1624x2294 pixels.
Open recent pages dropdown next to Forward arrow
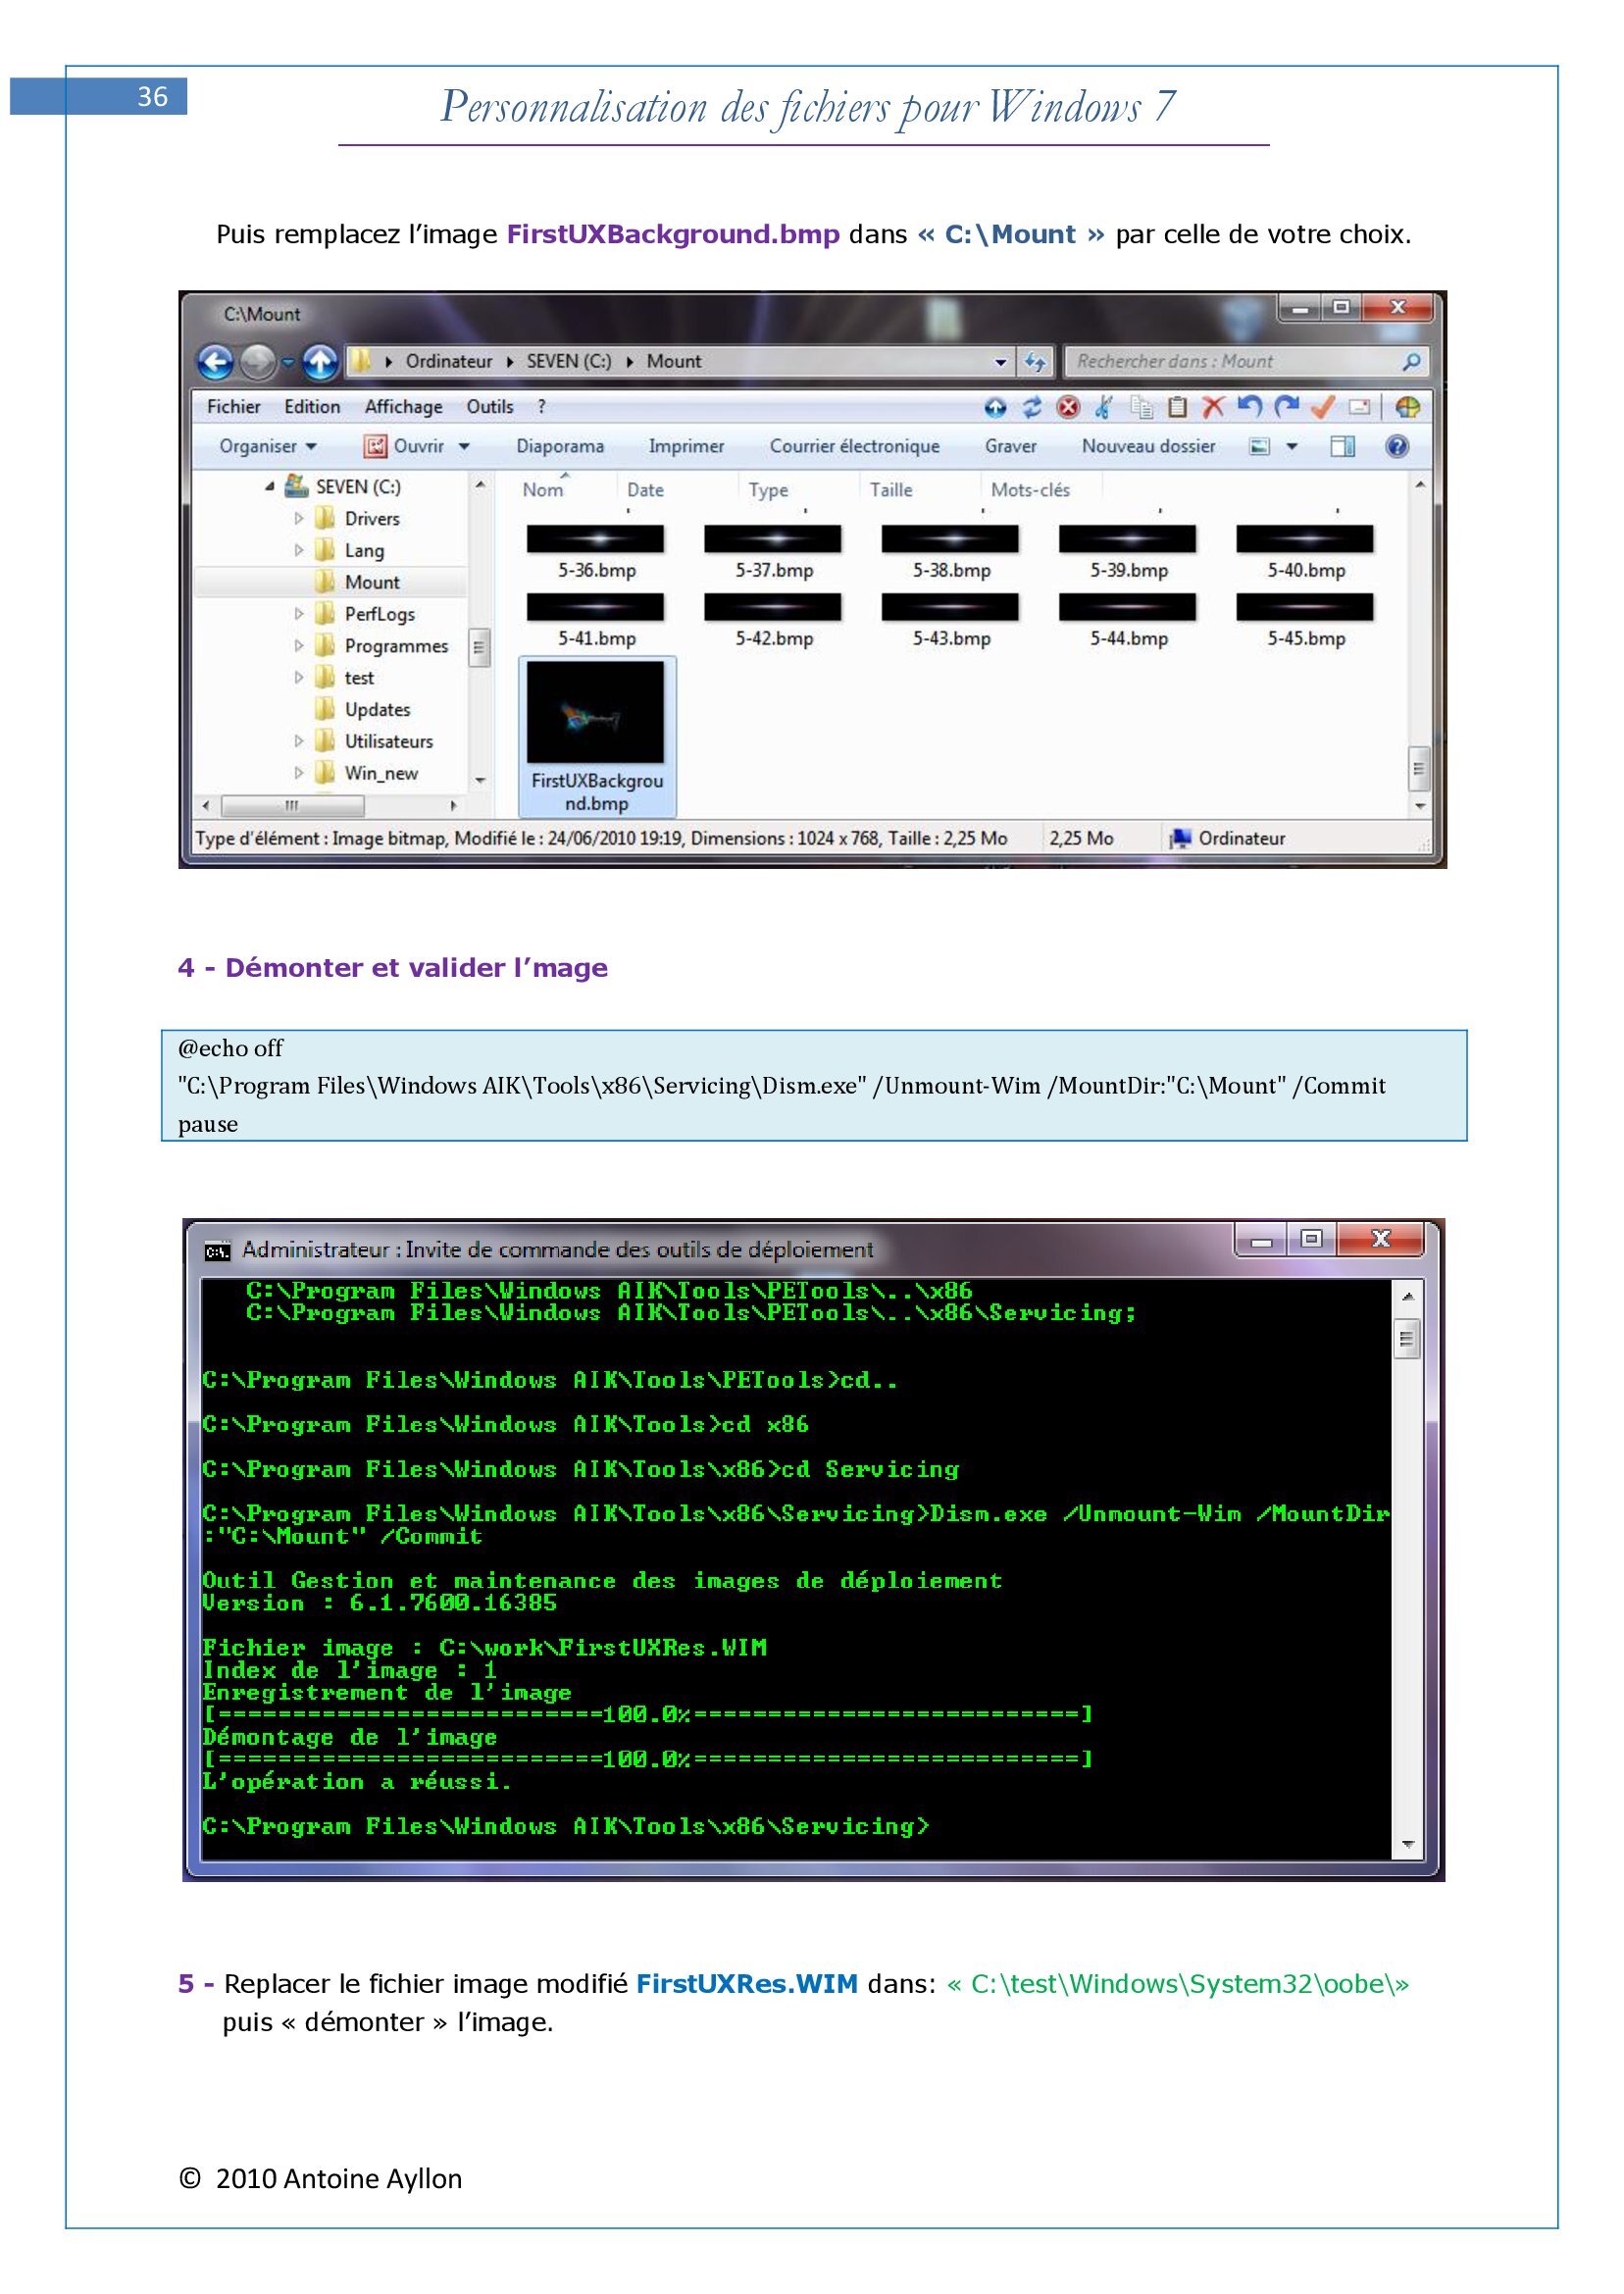(x=288, y=362)
